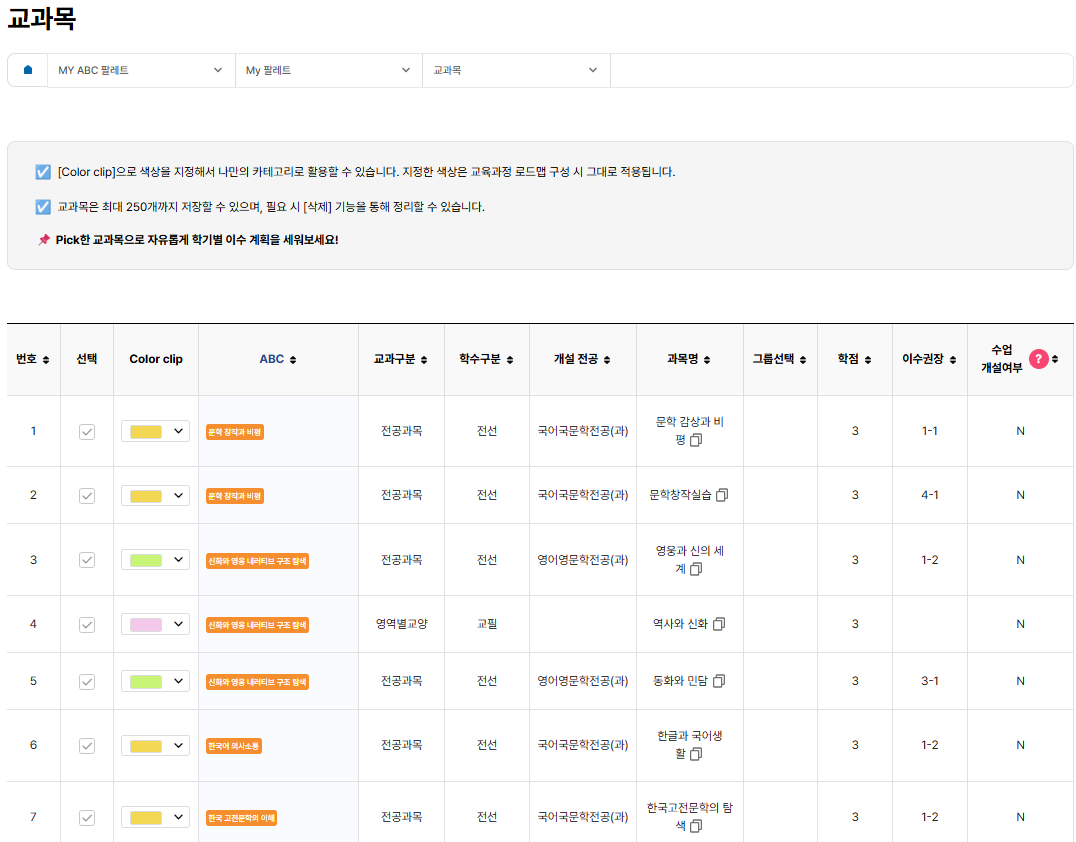
Task: Click the 한국 고전문학의 이해 tag in row 7
Action: [x=241, y=818]
